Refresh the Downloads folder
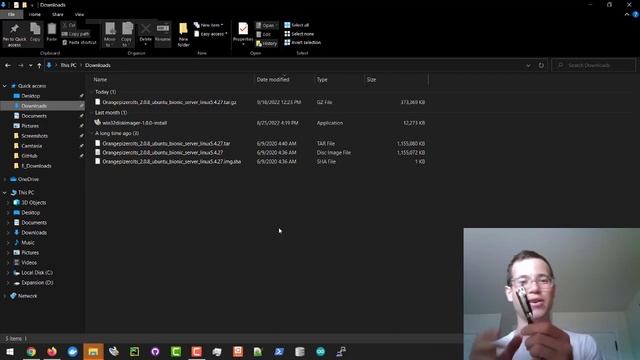Image resolution: width=640 pixels, height=360 pixels. (541, 65)
